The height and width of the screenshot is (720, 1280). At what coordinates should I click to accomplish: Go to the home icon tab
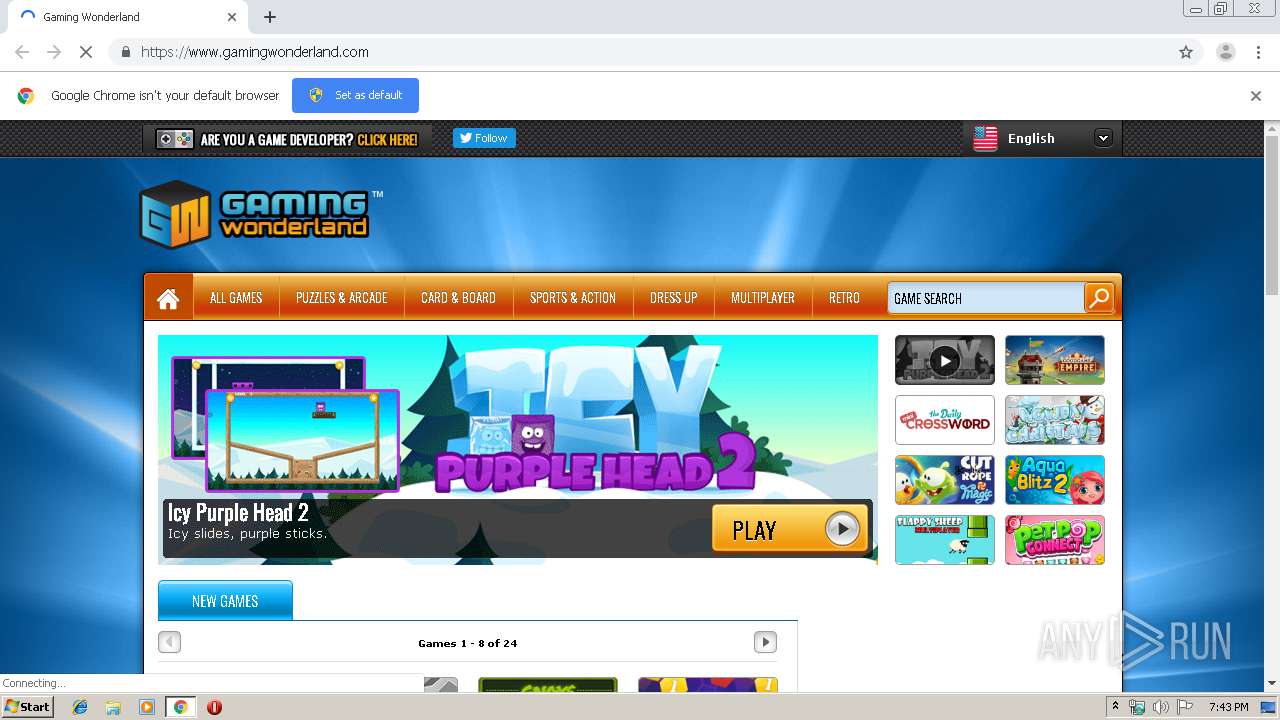coord(168,298)
